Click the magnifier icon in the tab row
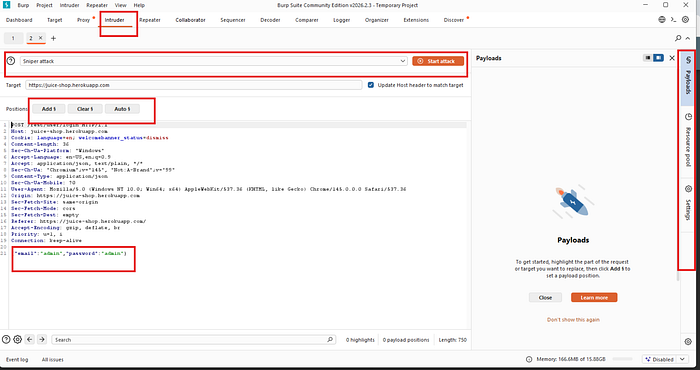This screenshot has height=370, width=700. tap(679, 38)
